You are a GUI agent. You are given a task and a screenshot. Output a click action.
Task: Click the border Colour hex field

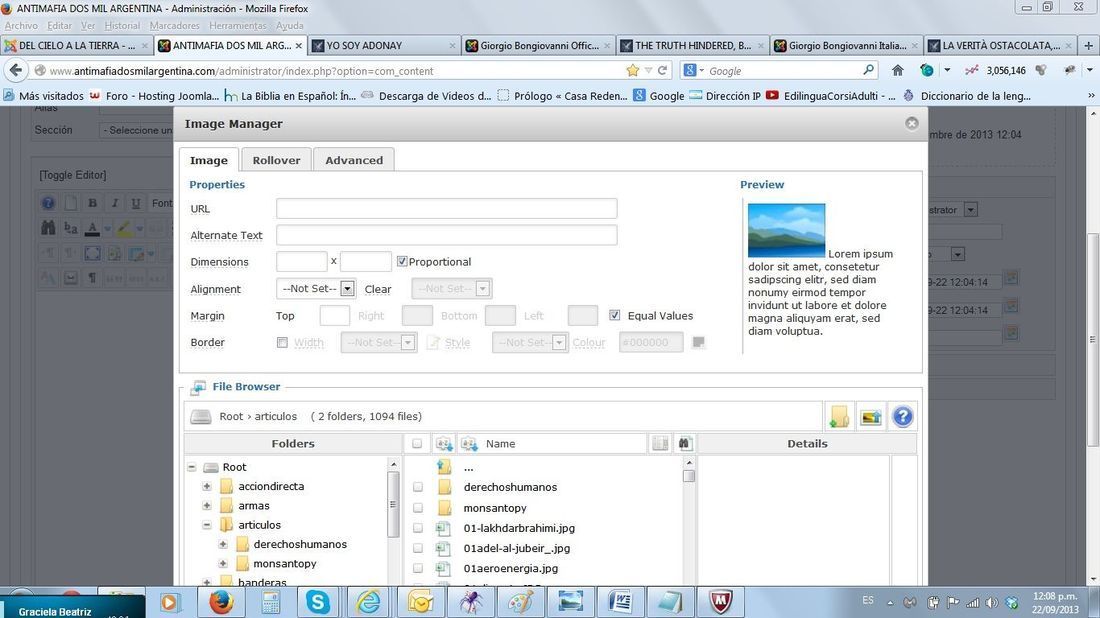pyautogui.click(x=651, y=342)
